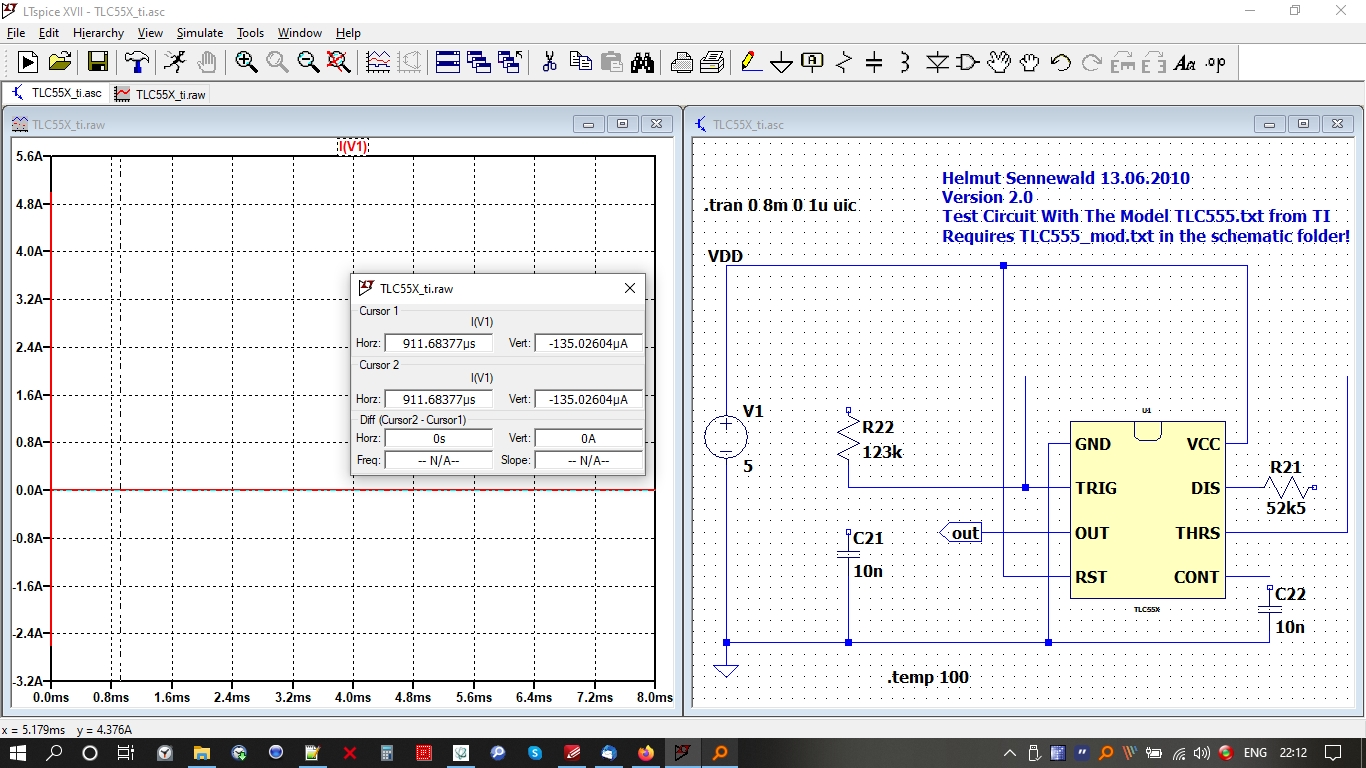Screen dimensions: 1366x768
Task: Show hidden system tray icons
Action: 1010,752
